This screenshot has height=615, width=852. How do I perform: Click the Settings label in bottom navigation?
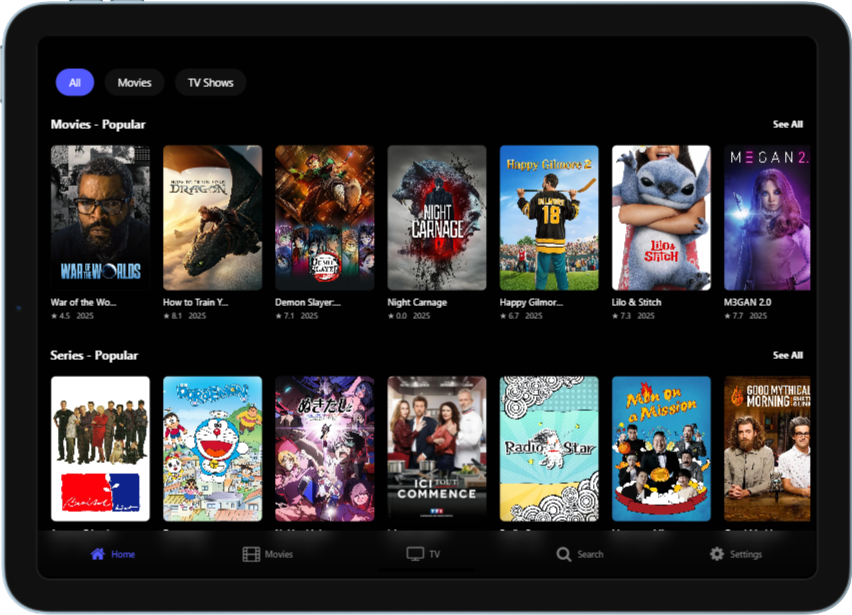(x=746, y=554)
